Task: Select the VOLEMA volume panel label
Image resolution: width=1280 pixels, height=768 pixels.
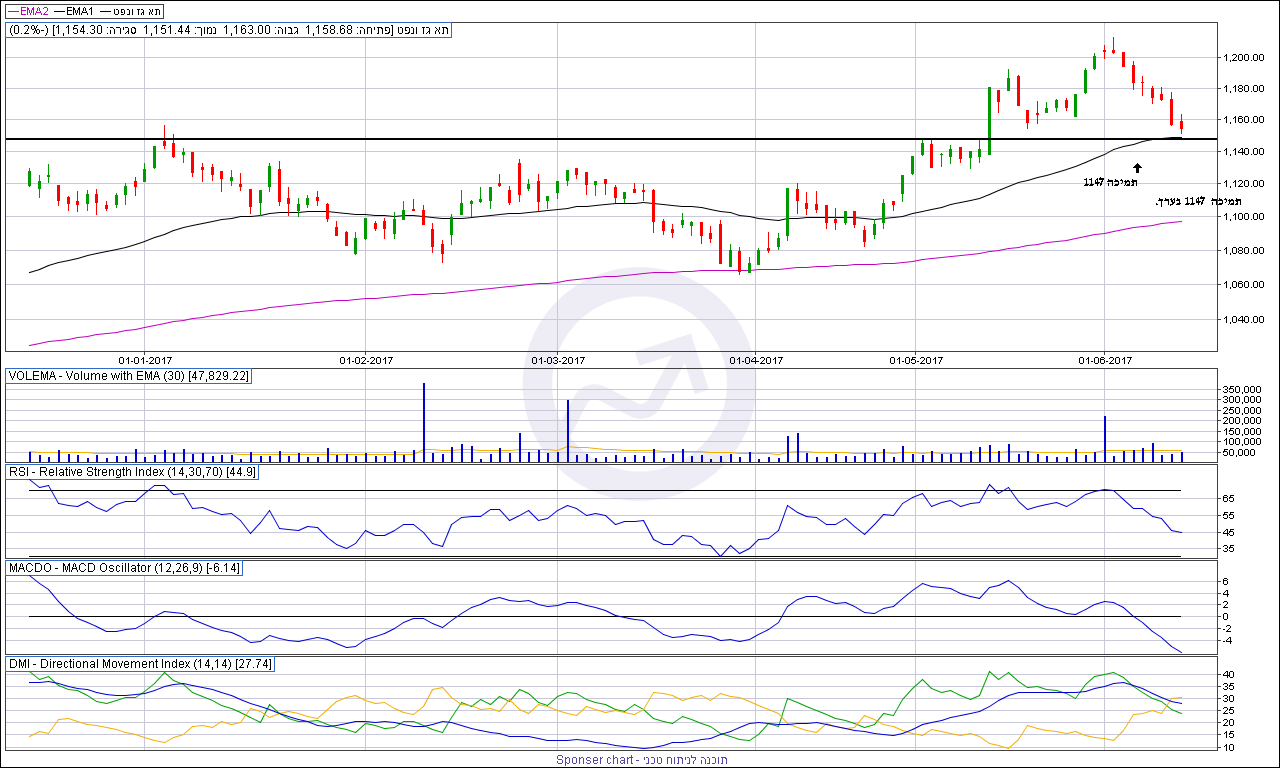Action: click(129, 376)
